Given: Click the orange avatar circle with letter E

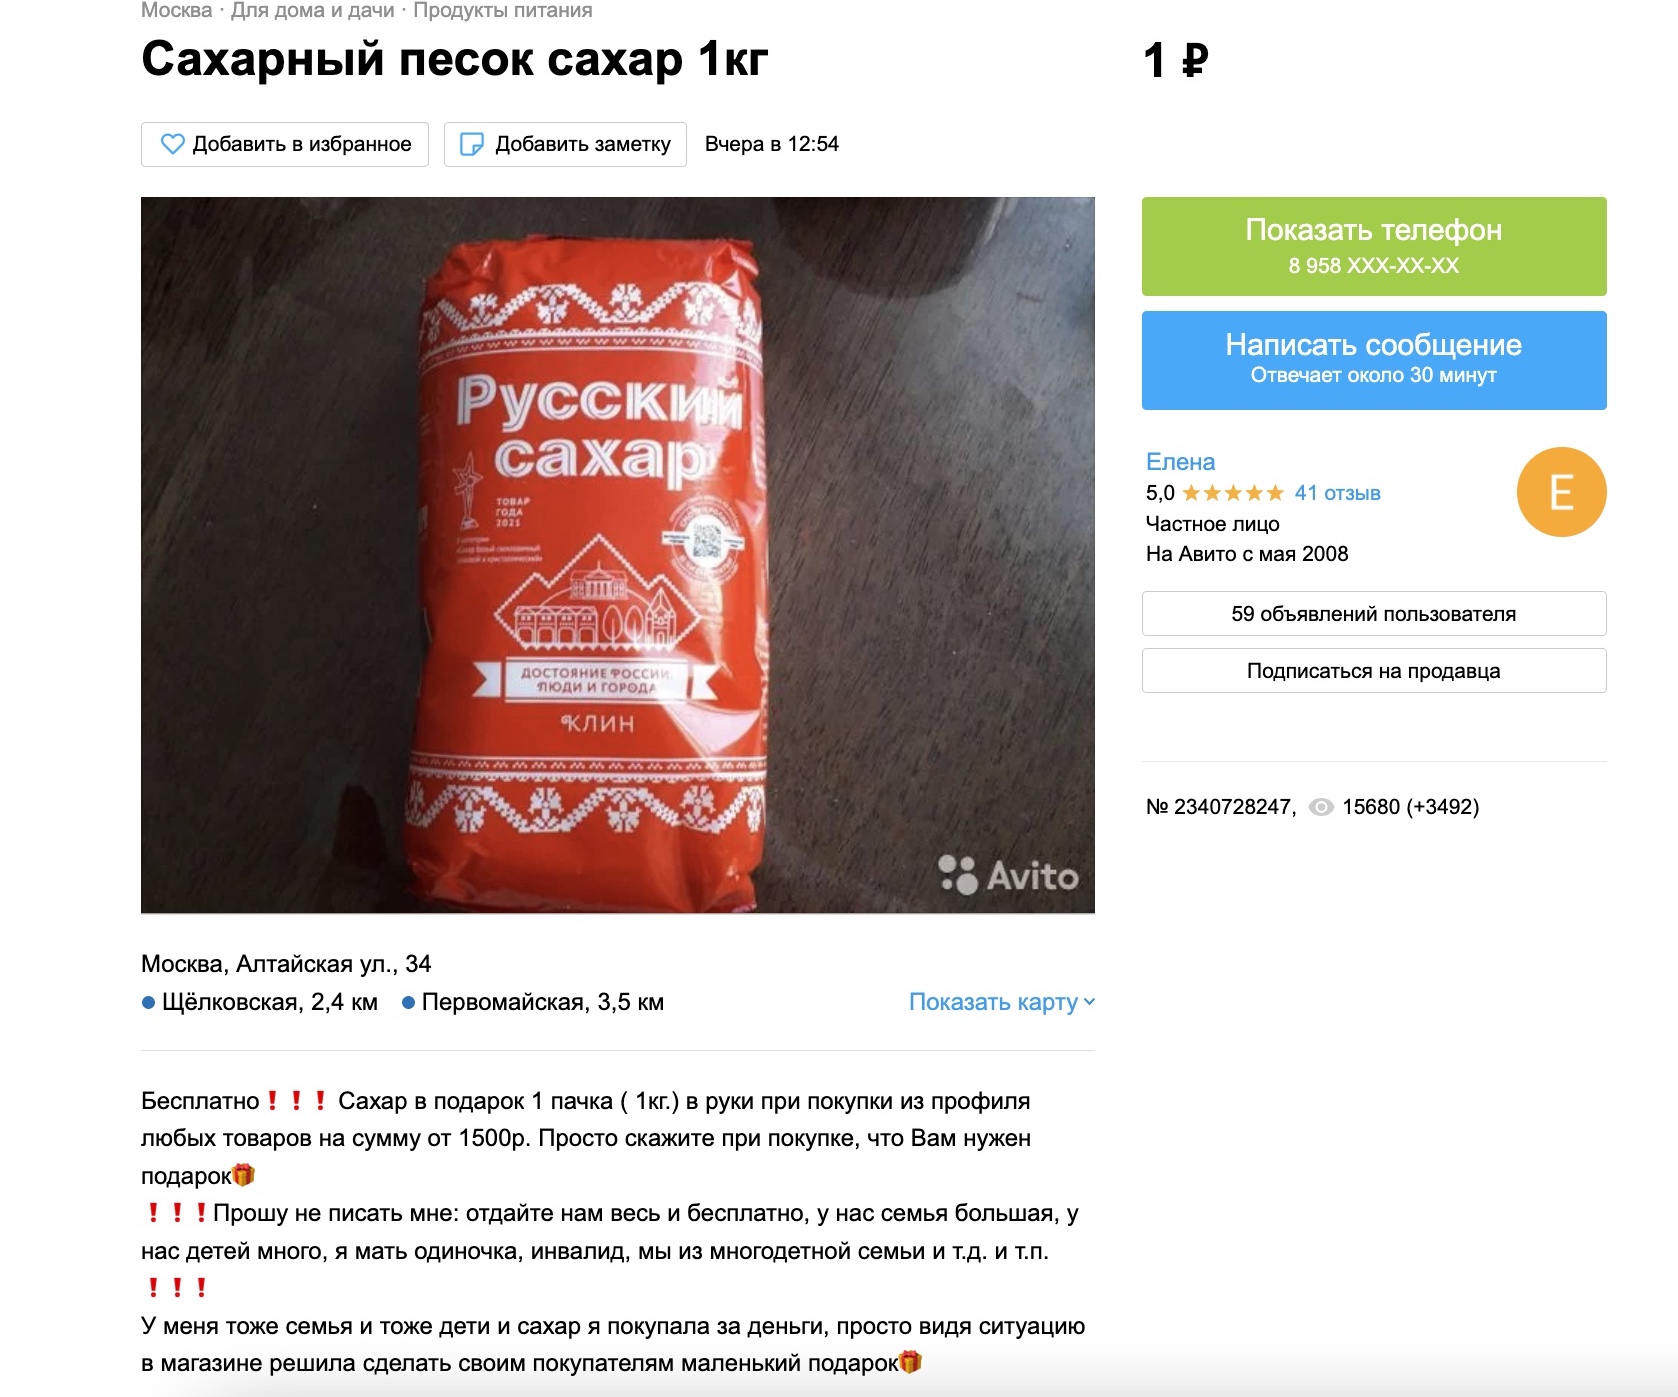Looking at the screenshot, I should [1561, 492].
